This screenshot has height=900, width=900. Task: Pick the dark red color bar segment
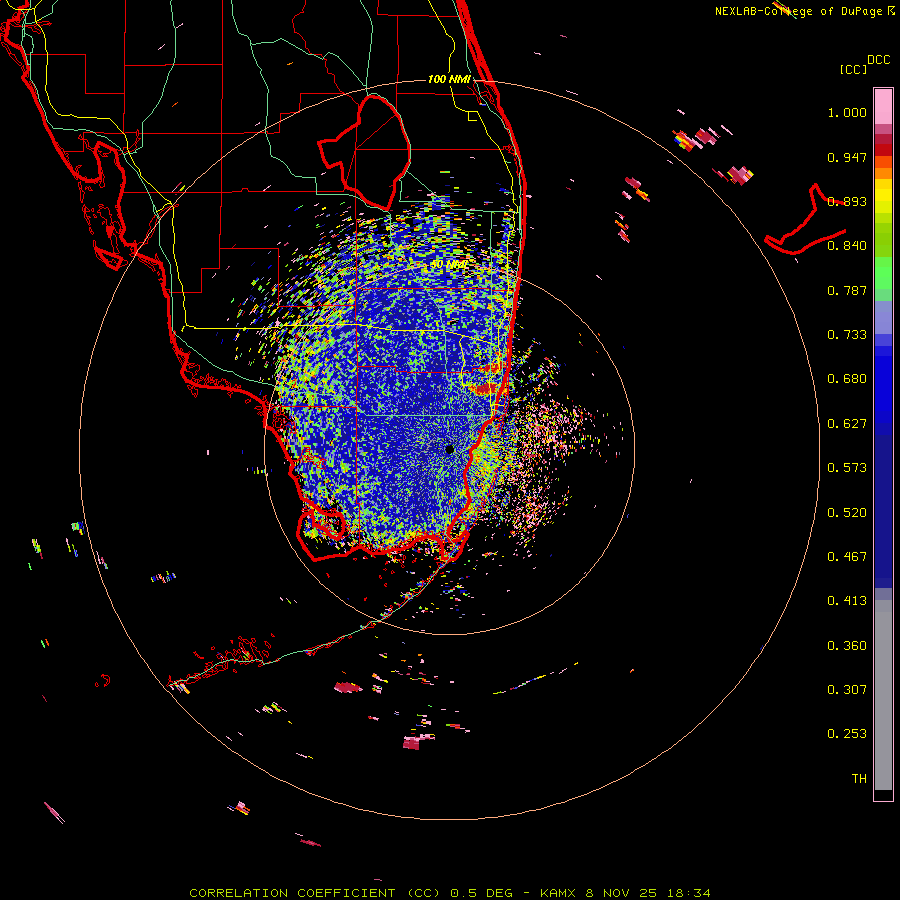[x=883, y=149]
